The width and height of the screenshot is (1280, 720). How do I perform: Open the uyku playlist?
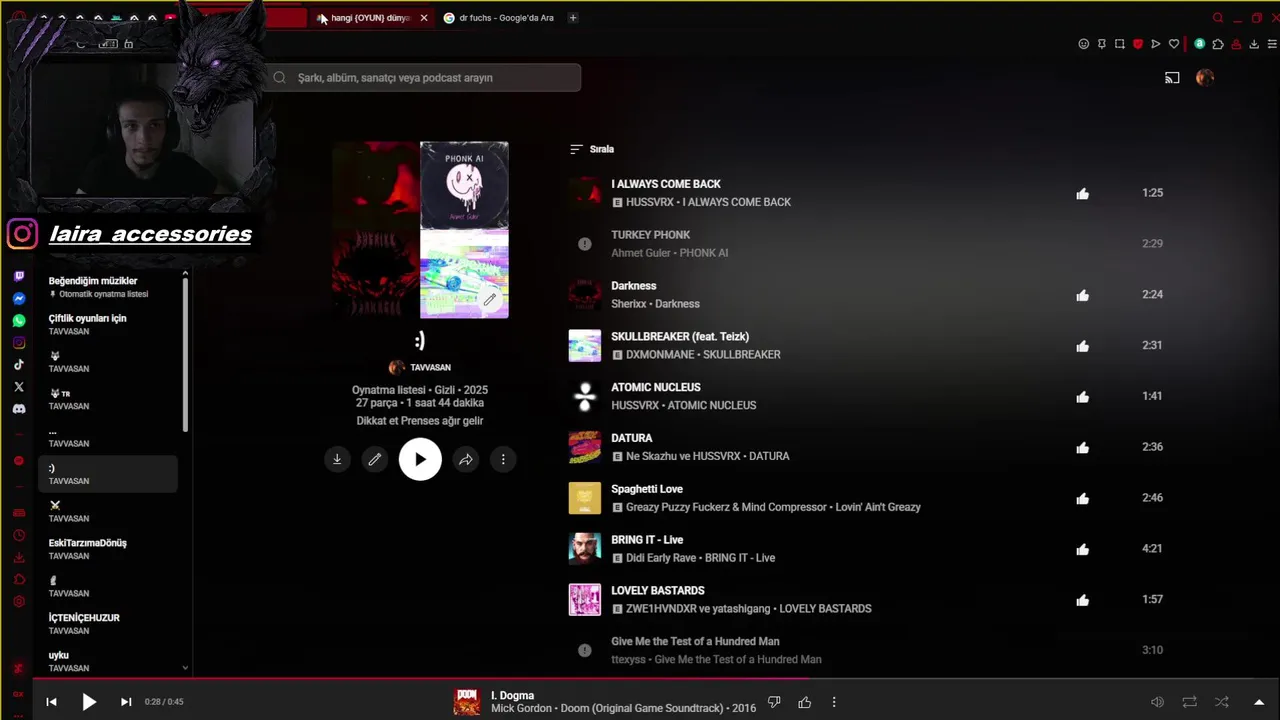tap(108, 661)
